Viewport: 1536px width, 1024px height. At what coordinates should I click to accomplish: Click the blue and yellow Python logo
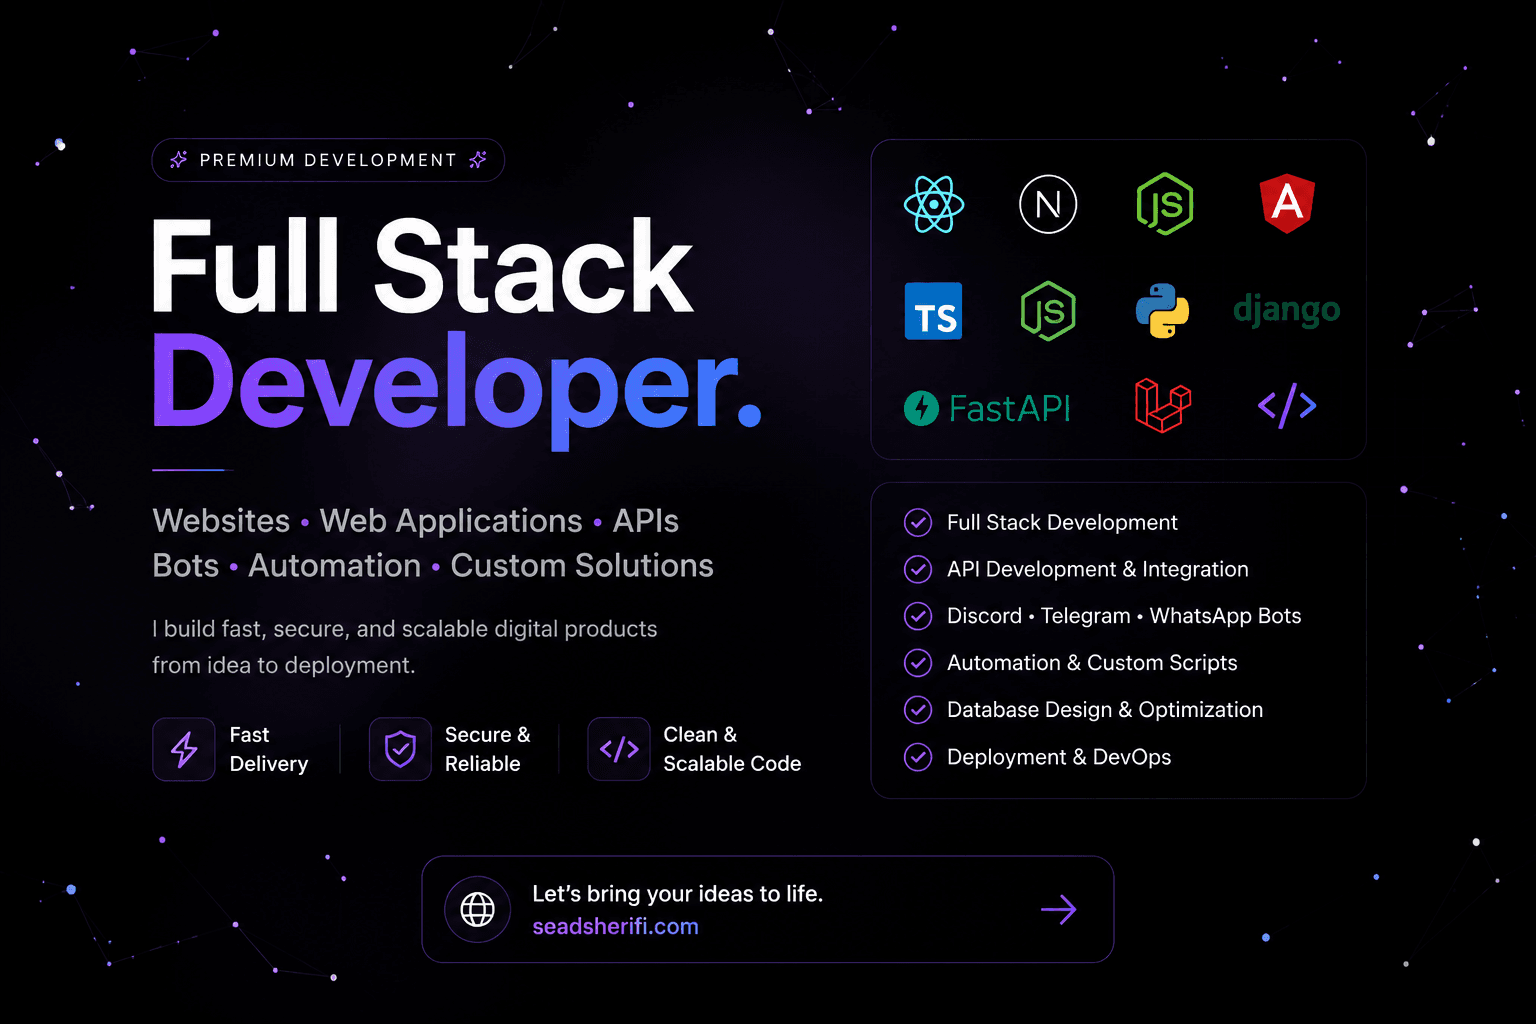(1162, 310)
